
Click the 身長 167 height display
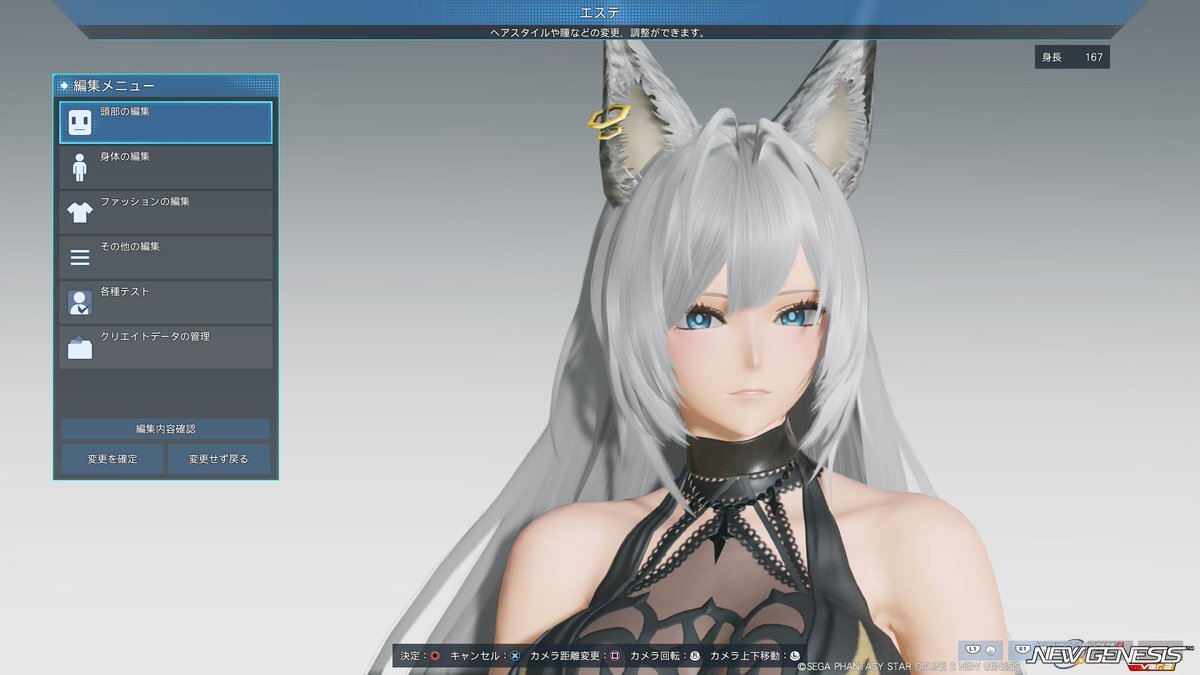(1072, 57)
